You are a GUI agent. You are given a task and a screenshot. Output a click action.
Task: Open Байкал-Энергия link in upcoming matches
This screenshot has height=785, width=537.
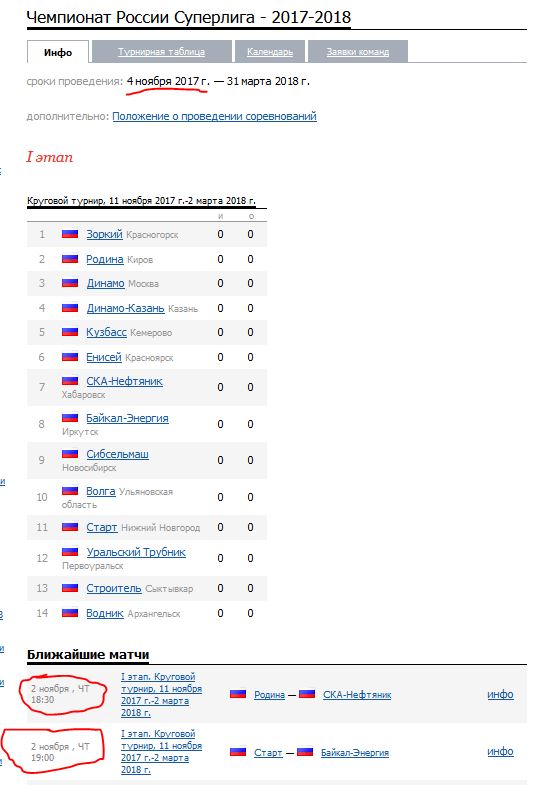[355, 752]
